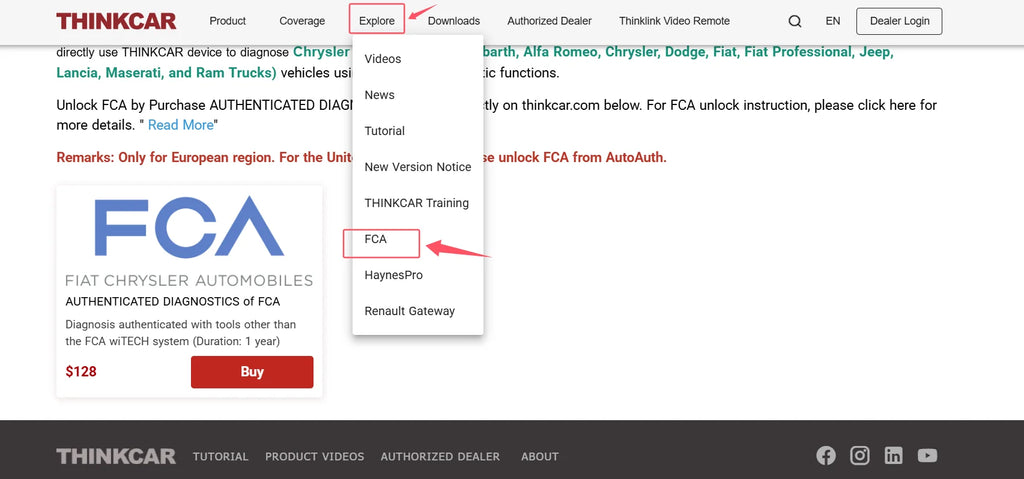Viewport: 1024px width, 479px height.
Task: Click PRODUCT VIDEOS footer link
Action: pos(314,457)
